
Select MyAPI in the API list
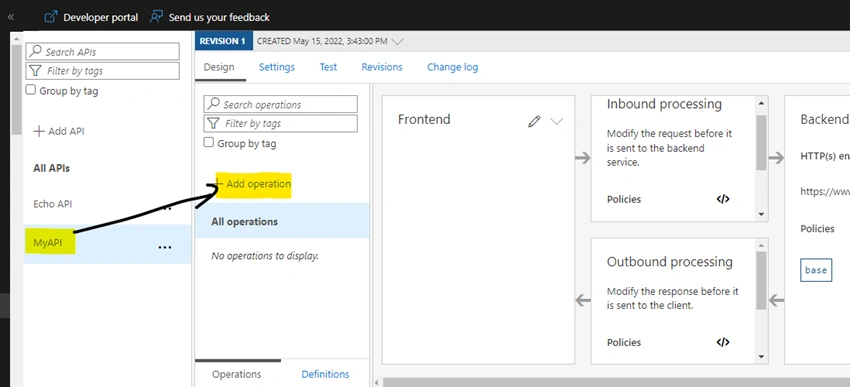coord(48,243)
